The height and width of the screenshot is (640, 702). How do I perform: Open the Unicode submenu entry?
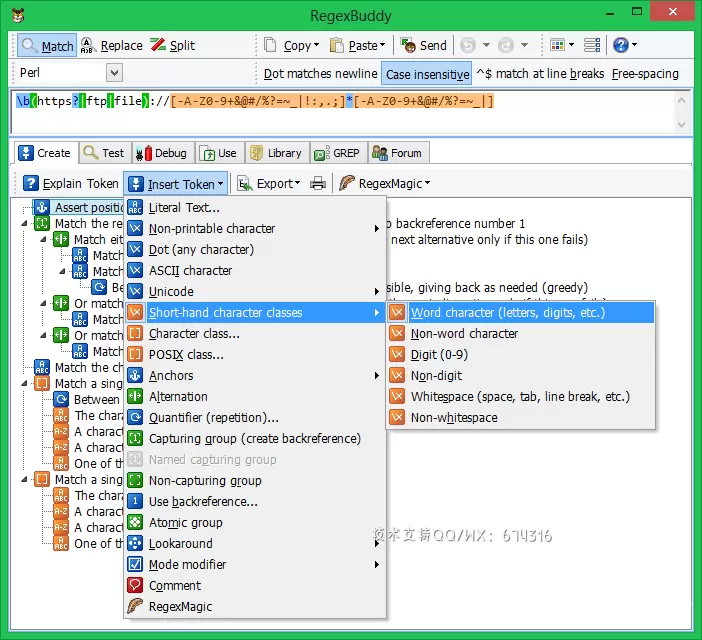255,291
